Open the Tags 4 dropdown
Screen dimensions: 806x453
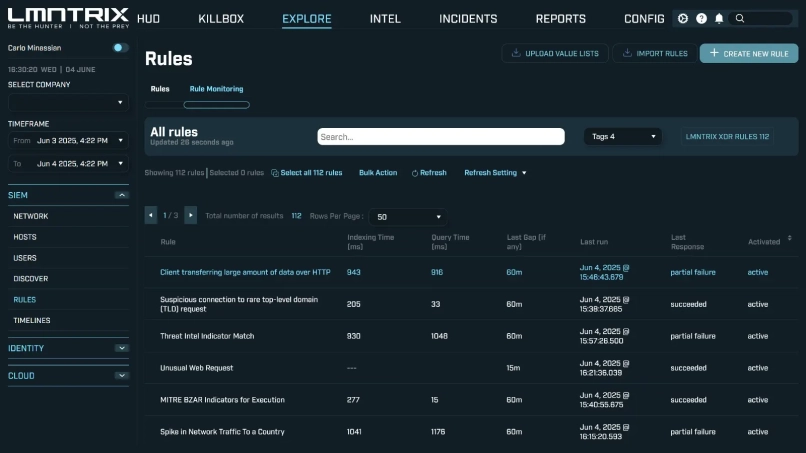(622, 136)
